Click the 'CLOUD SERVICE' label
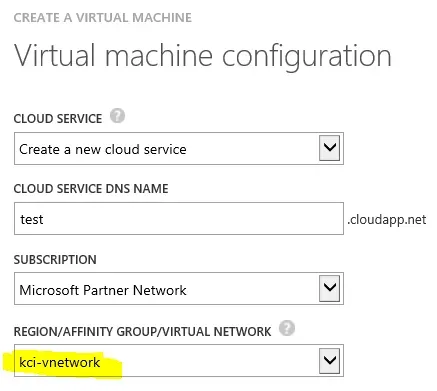Screen dimensions: 437x391 point(58,119)
